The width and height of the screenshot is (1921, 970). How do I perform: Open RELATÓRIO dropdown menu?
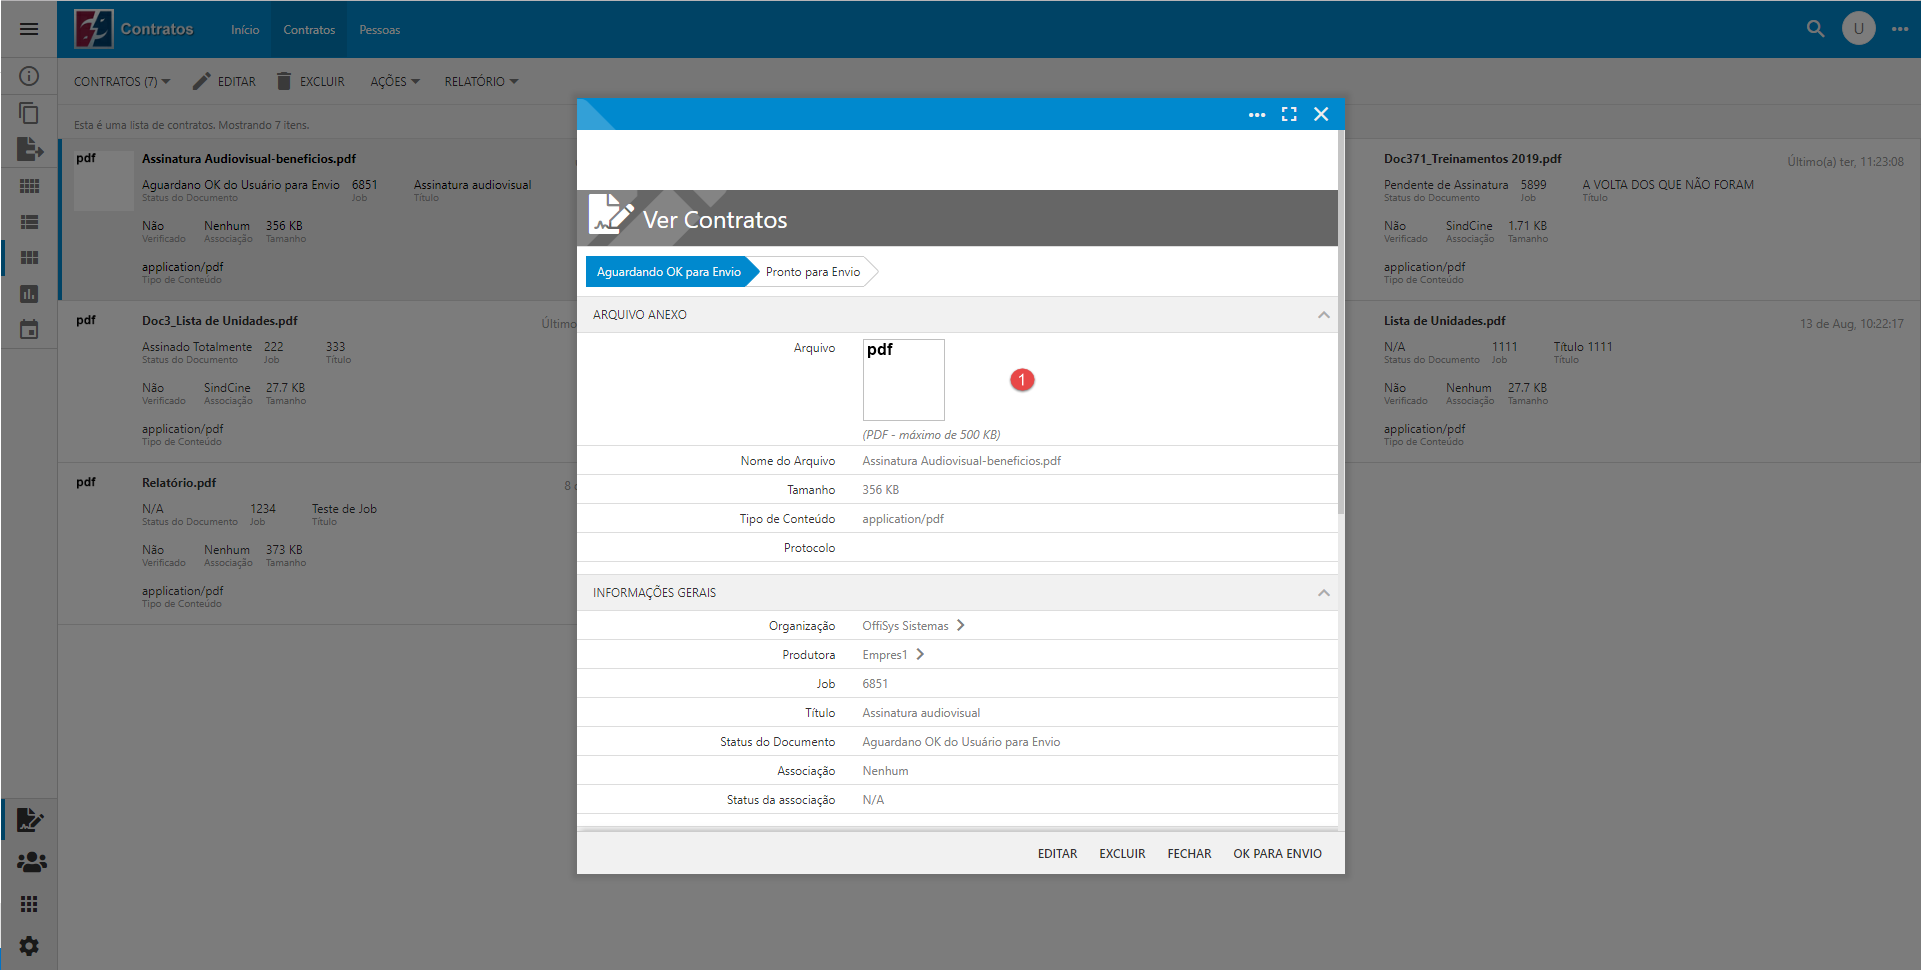point(481,81)
